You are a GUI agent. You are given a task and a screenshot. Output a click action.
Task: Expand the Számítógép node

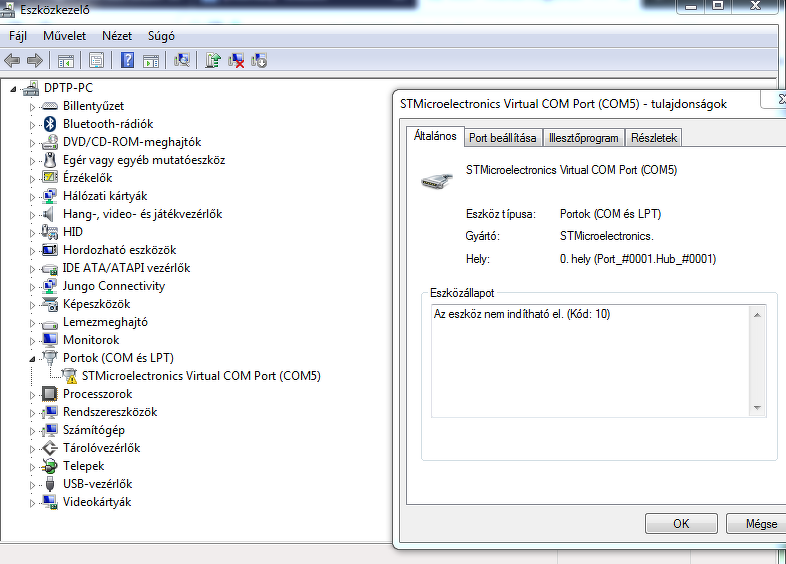(32, 431)
